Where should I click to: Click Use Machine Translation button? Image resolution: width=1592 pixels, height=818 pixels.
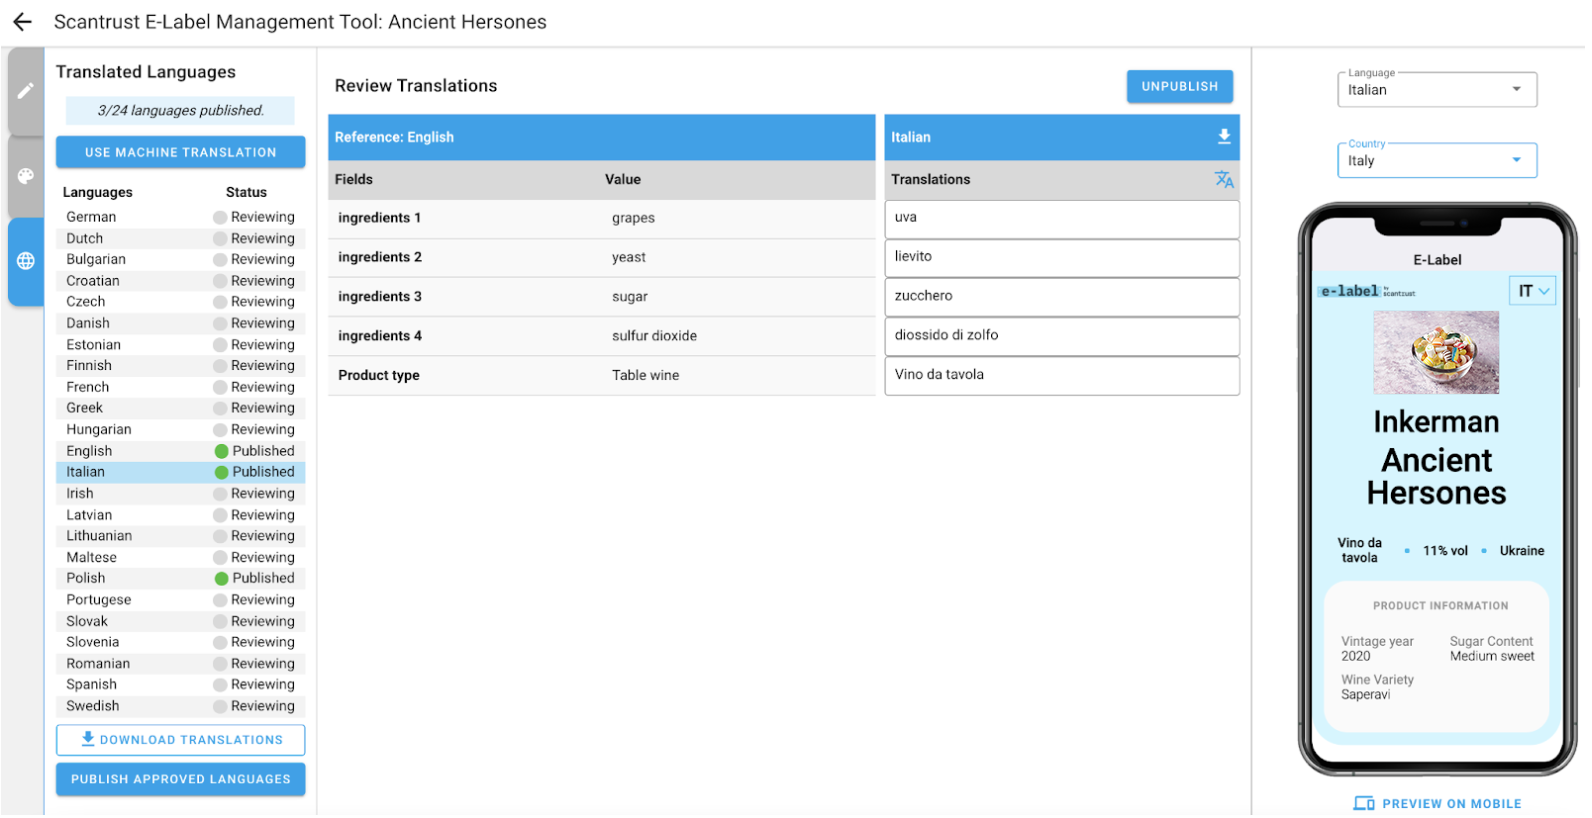pyautogui.click(x=181, y=153)
